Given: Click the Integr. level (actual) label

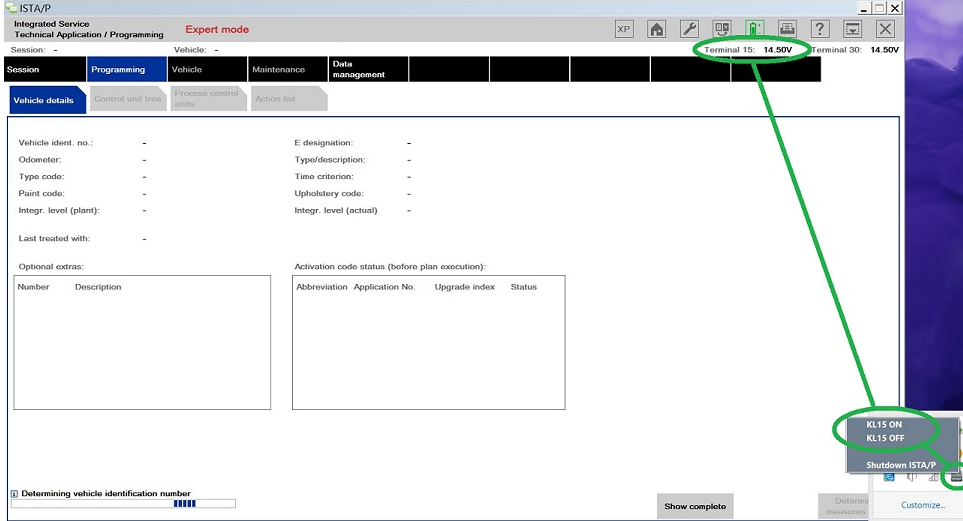Looking at the screenshot, I should [x=336, y=210].
